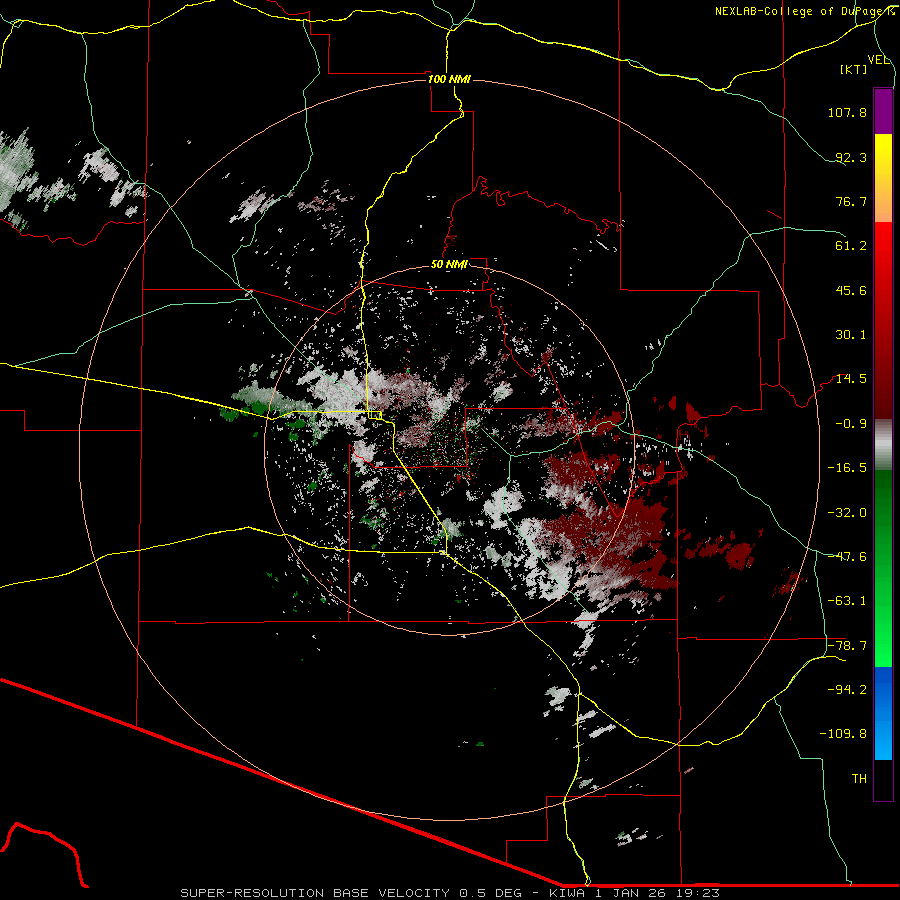Click the -16.5 velocity legend value
This screenshot has height=900, width=900.
[x=847, y=468]
